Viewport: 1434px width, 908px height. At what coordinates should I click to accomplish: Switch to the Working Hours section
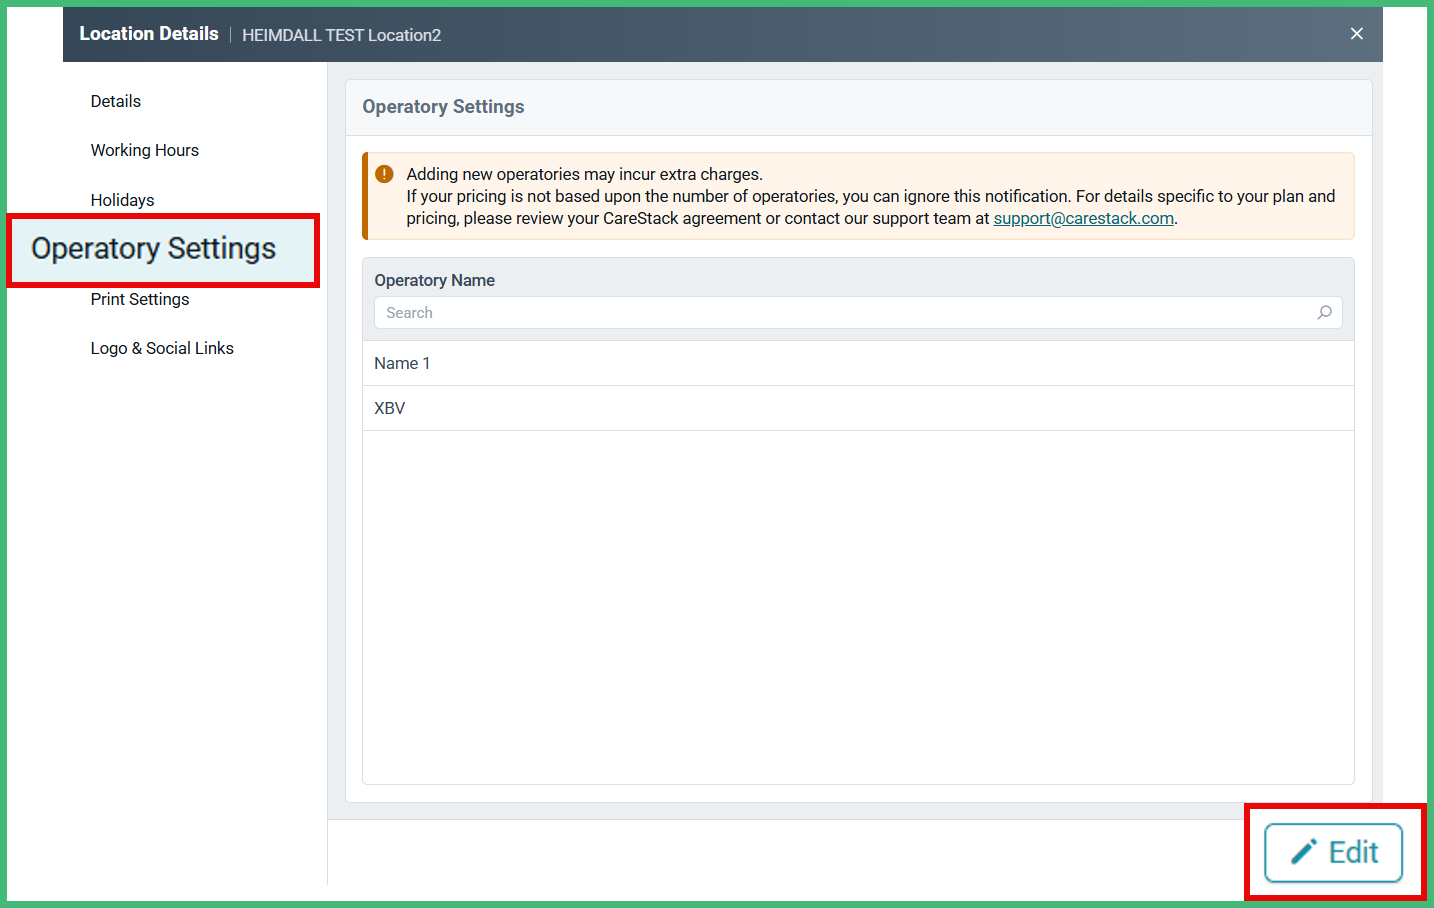pyautogui.click(x=145, y=149)
